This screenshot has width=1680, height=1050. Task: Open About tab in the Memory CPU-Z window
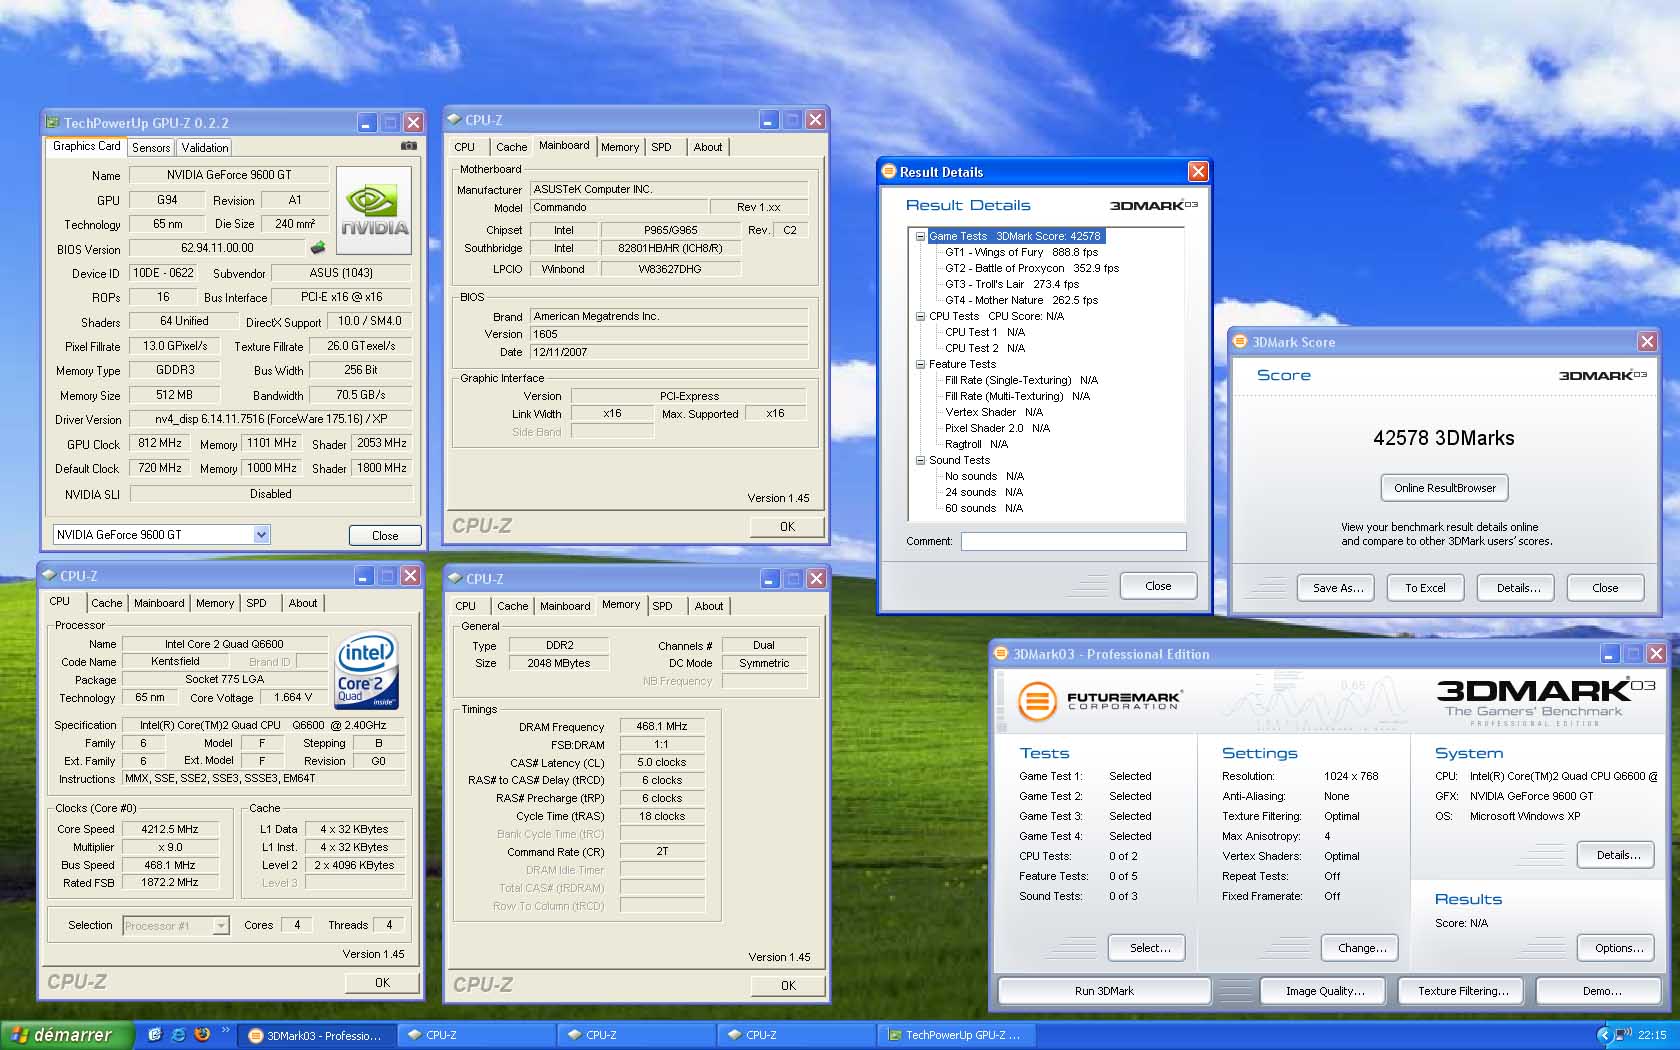click(709, 606)
